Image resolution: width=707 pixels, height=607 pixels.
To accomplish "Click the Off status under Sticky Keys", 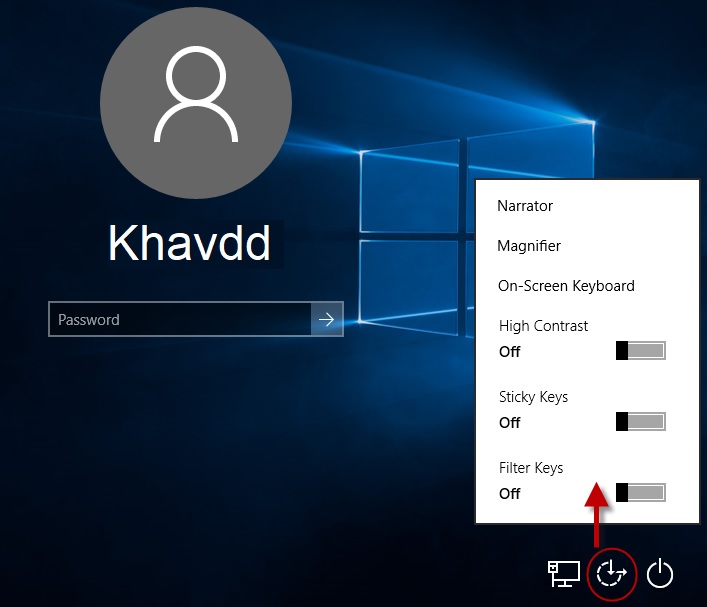I will point(510,423).
